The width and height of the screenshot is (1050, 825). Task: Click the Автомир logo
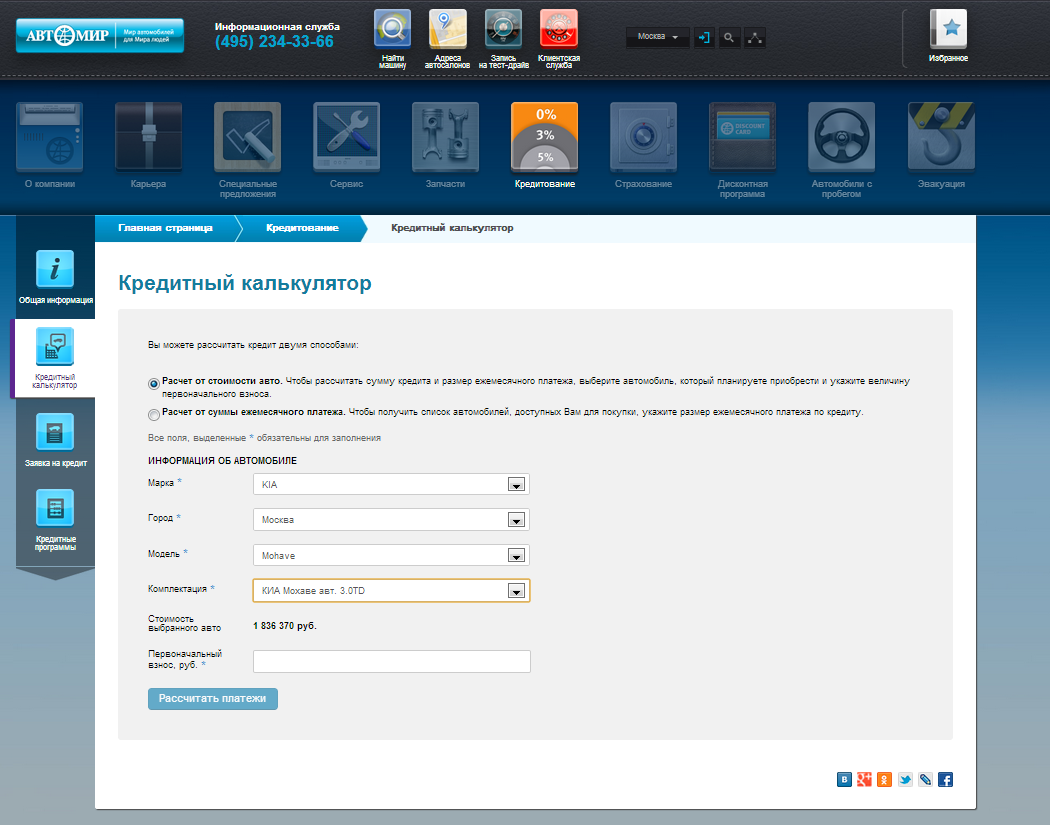pyautogui.click(x=100, y=35)
